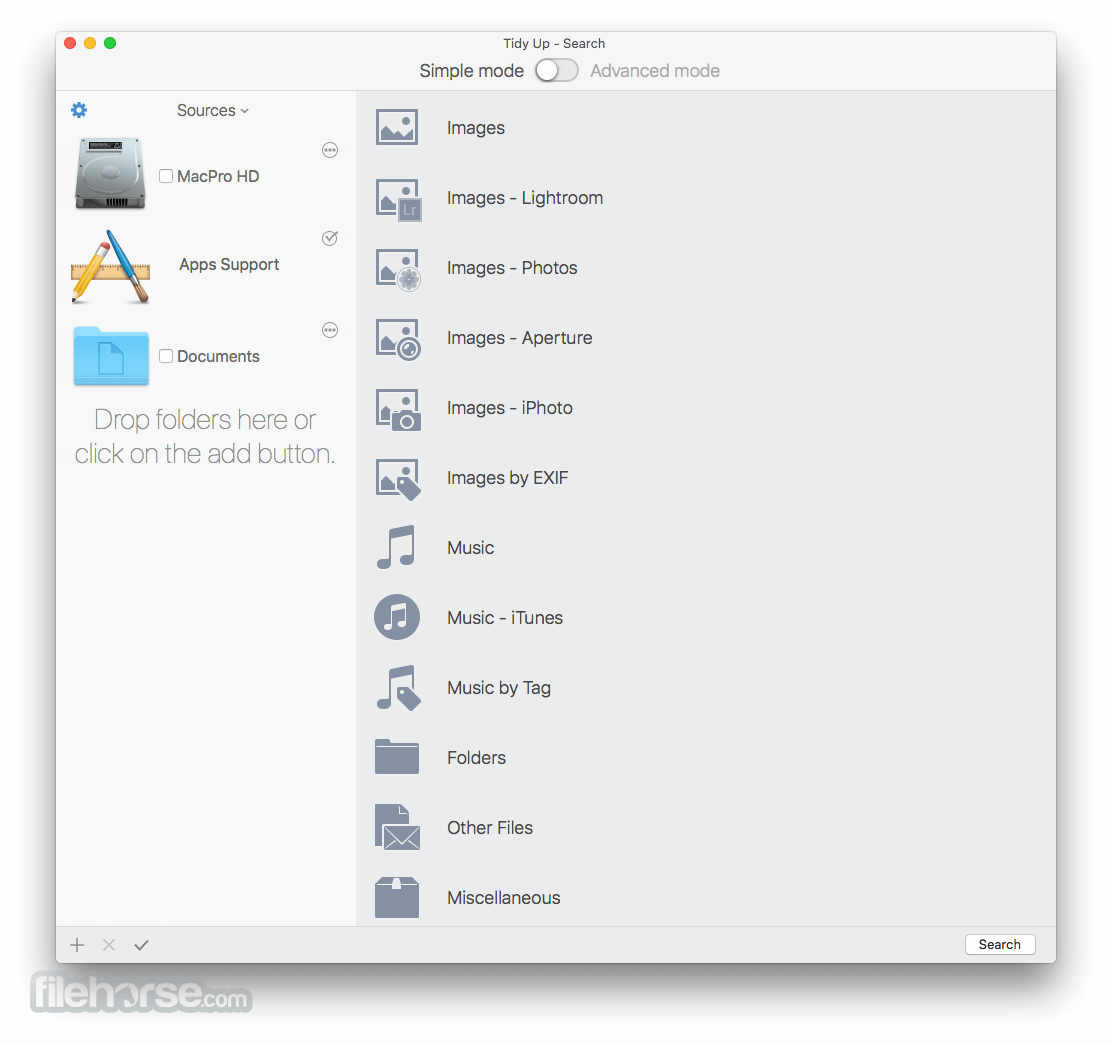Select the Music - iTunes label

505,618
